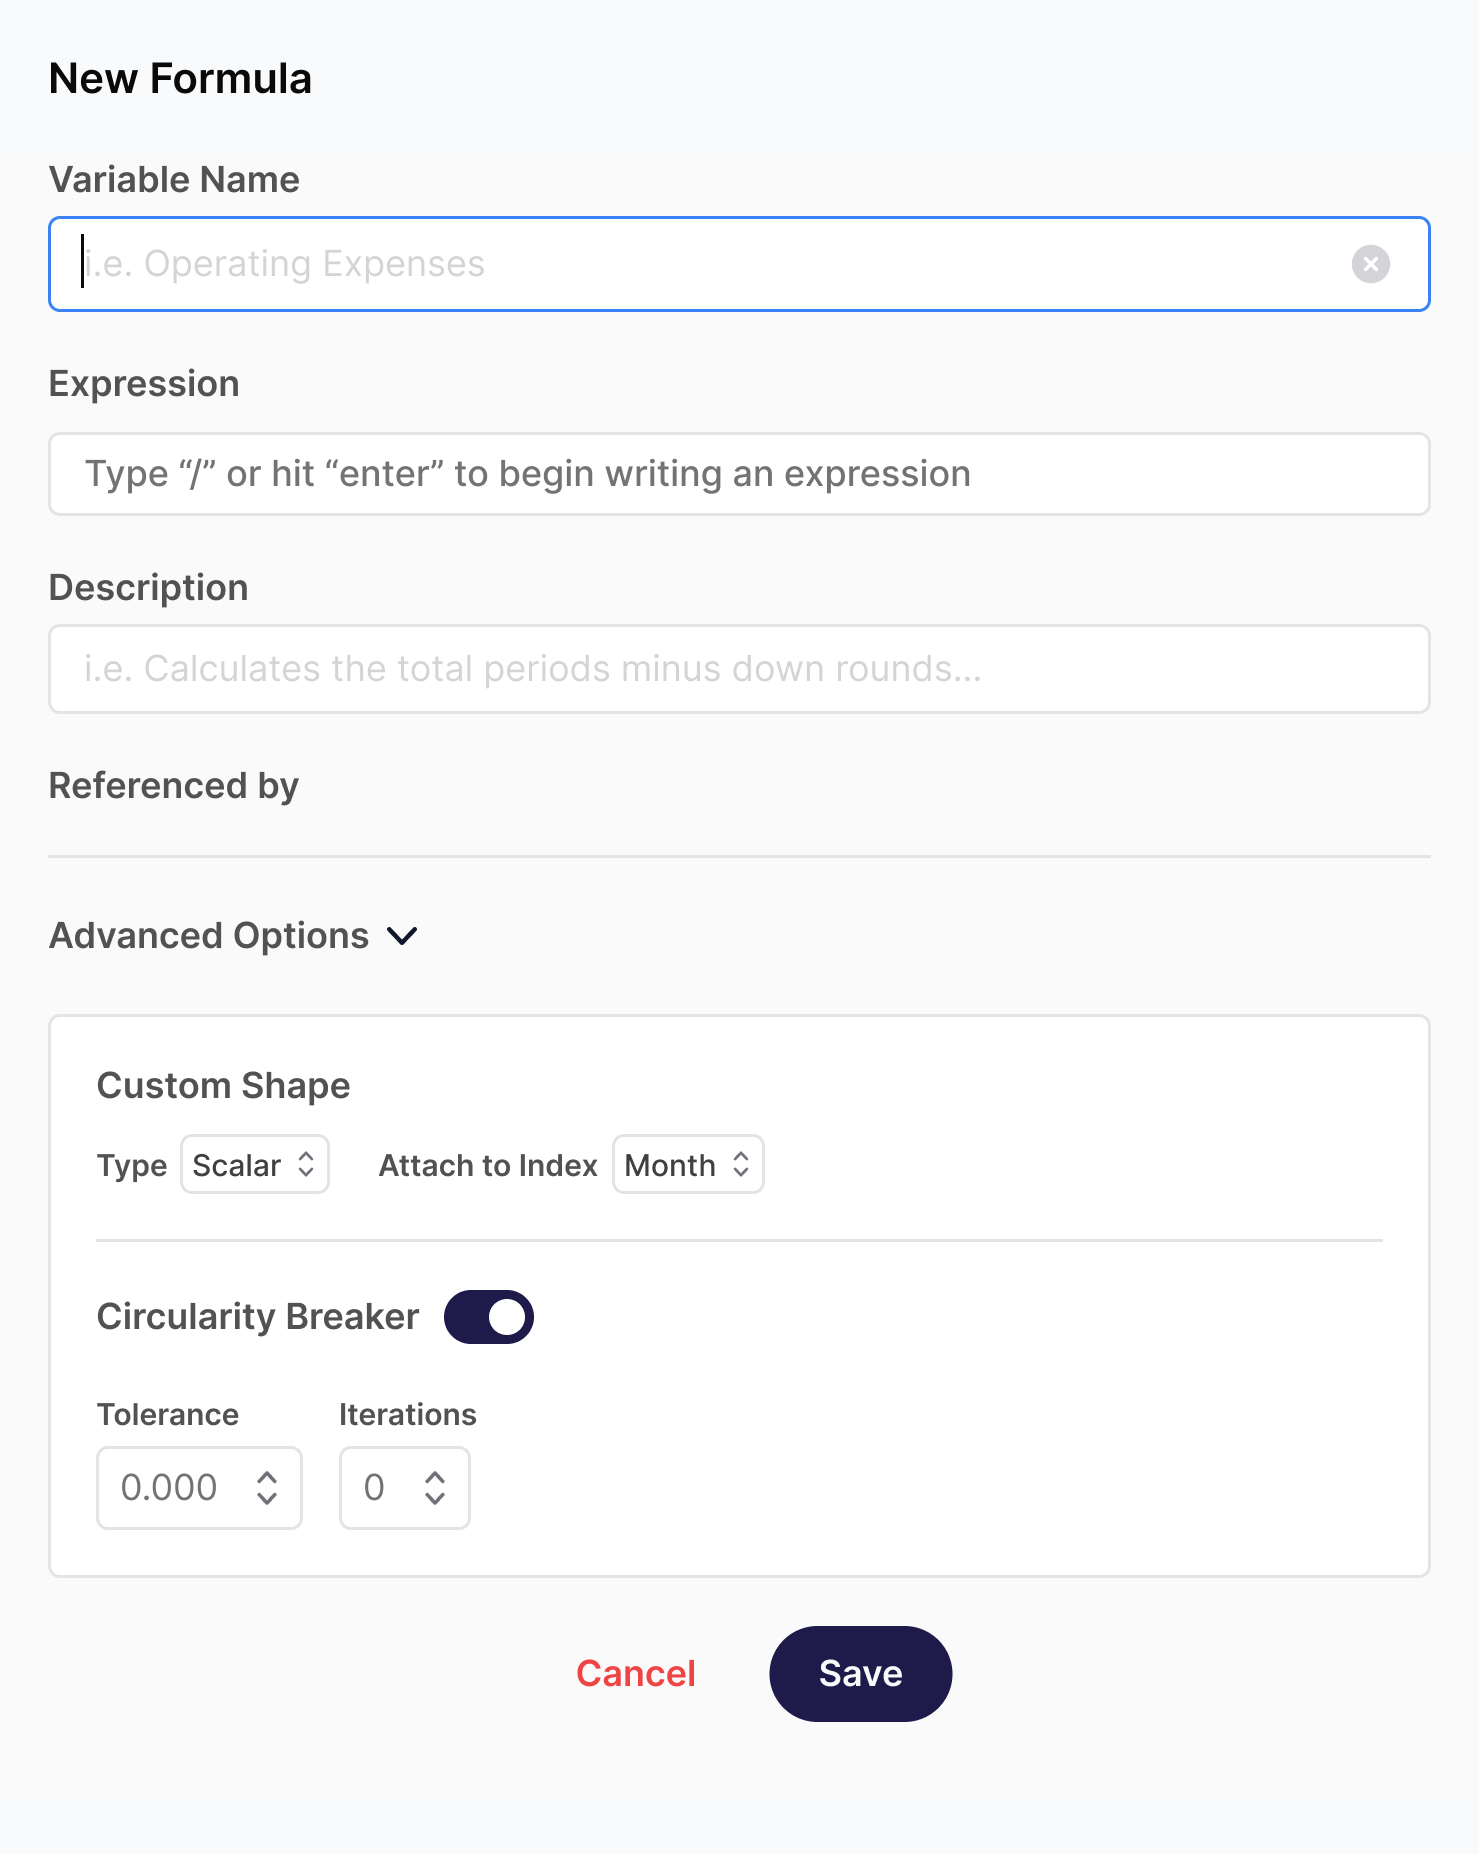Screen dimensions: 1479x1854
Task: Decrease Tolerance with the down arrow
Action: 266,1498
